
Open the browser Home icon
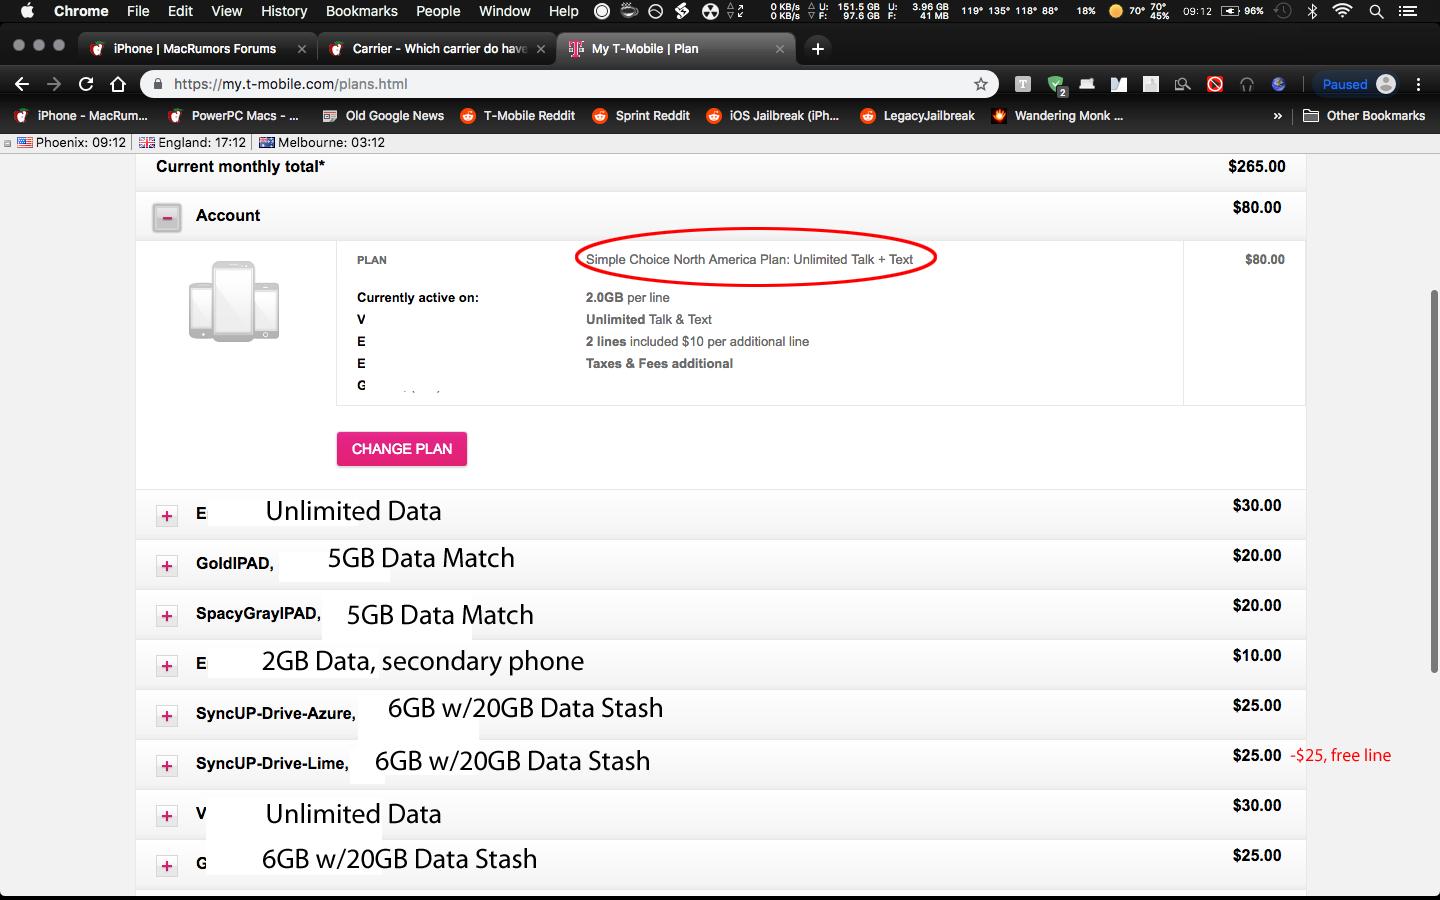pos(118,84)
